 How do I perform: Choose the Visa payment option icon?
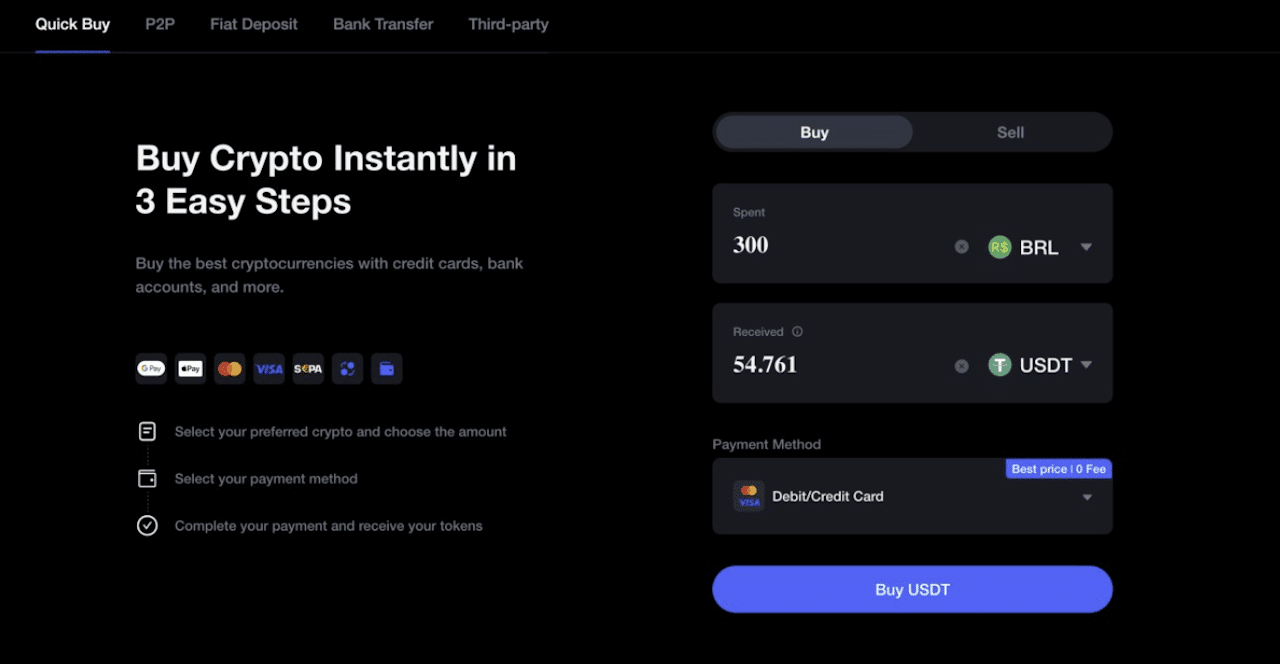269,368
